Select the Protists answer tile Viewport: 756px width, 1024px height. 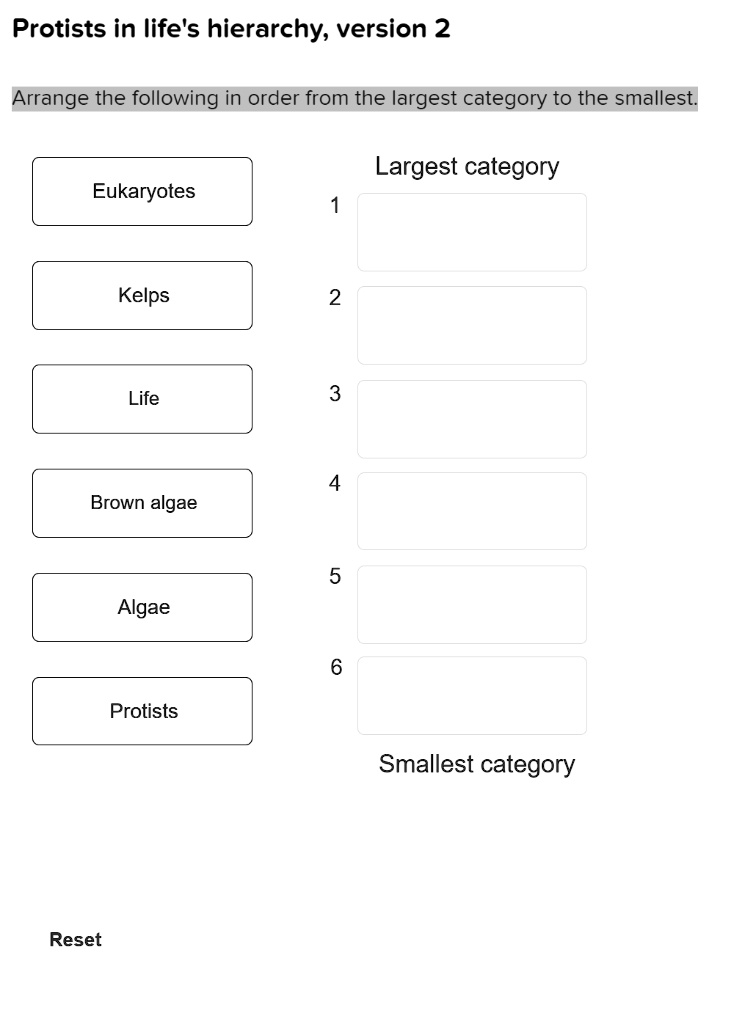click(142, 711)
